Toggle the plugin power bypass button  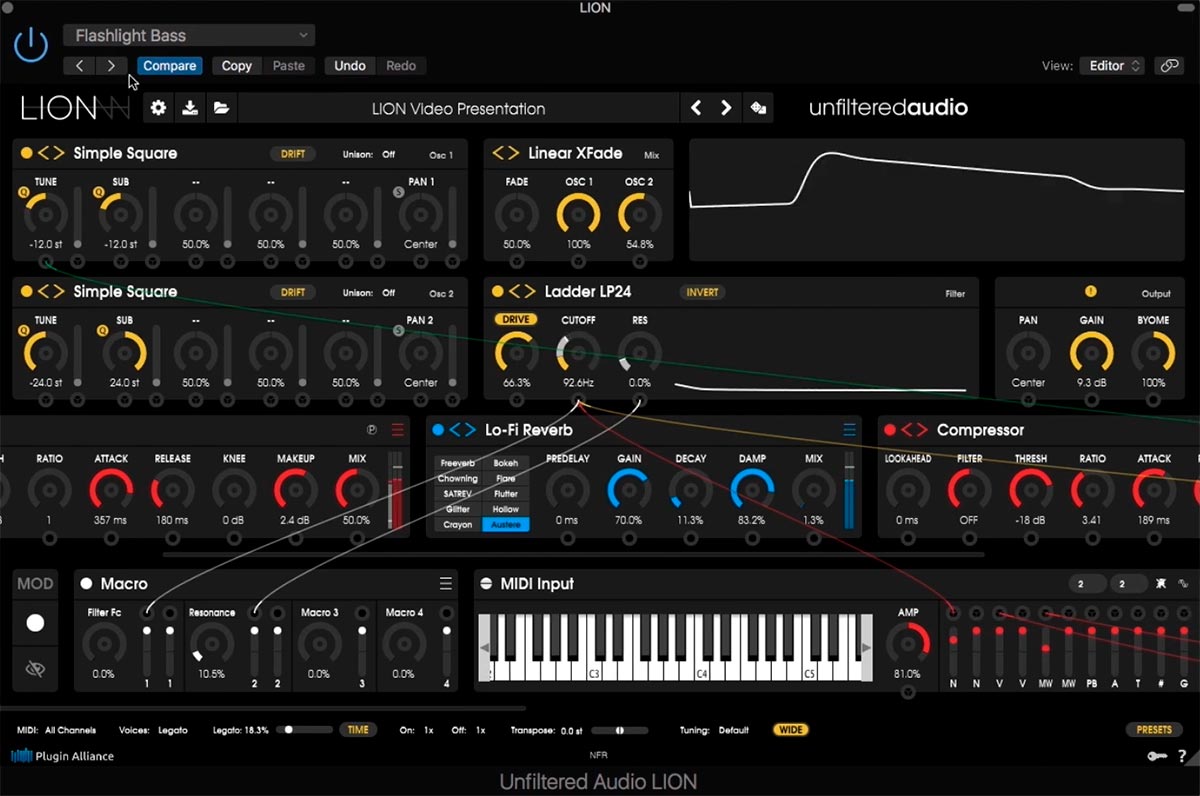(x=32, y=45)
